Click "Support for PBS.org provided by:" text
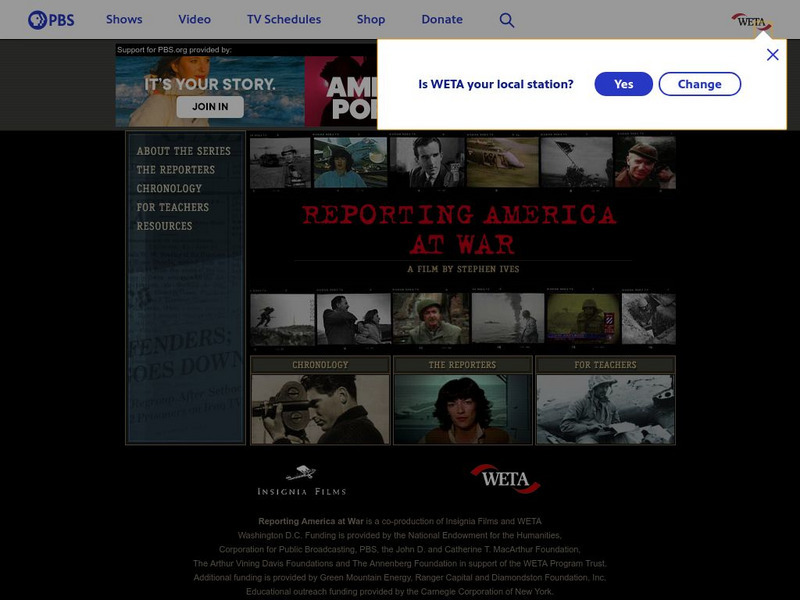This screenshot has height=600, width=800. (x=174, y=49)
